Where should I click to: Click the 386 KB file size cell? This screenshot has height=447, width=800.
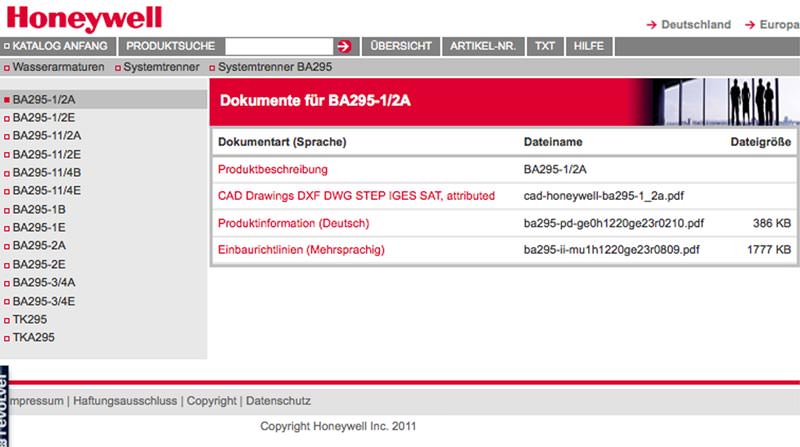[x=772, y=224]
